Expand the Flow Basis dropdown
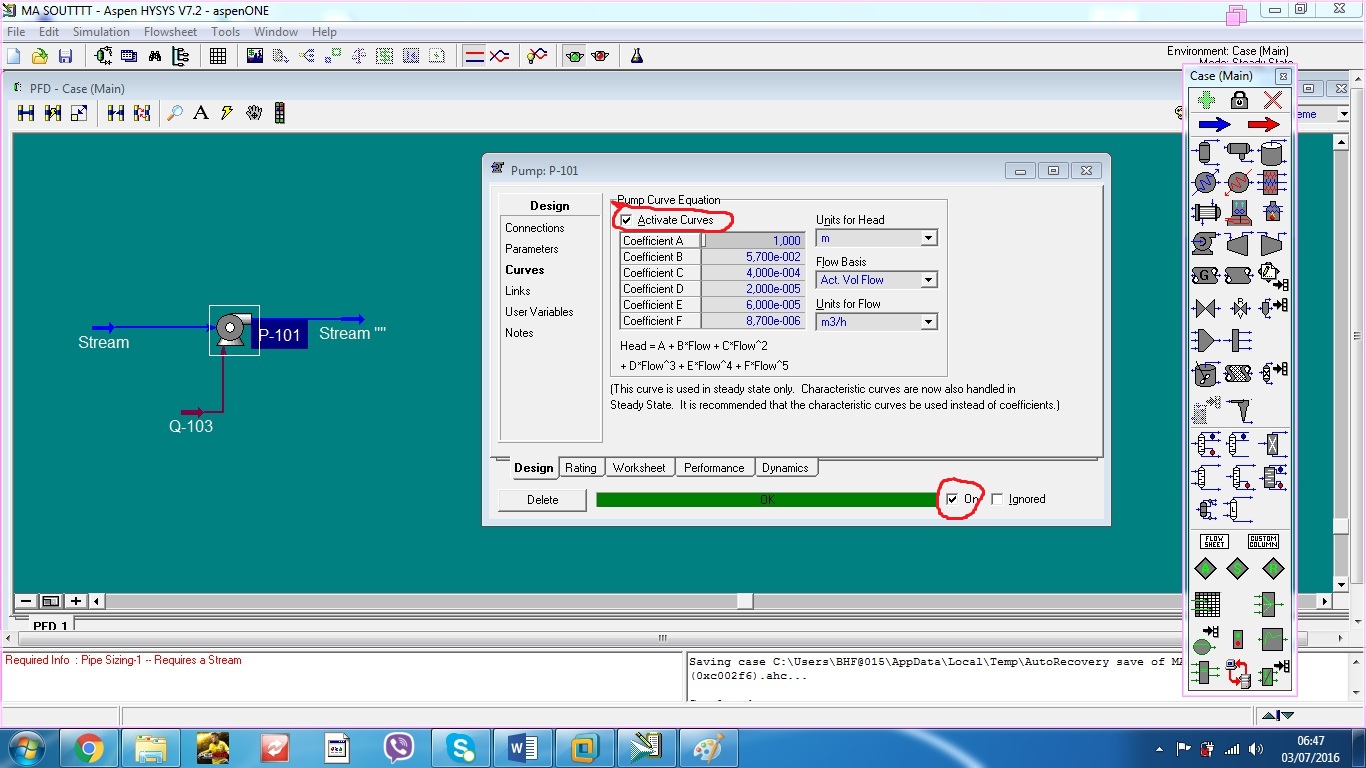1366x768 pixels. (928, 280)
